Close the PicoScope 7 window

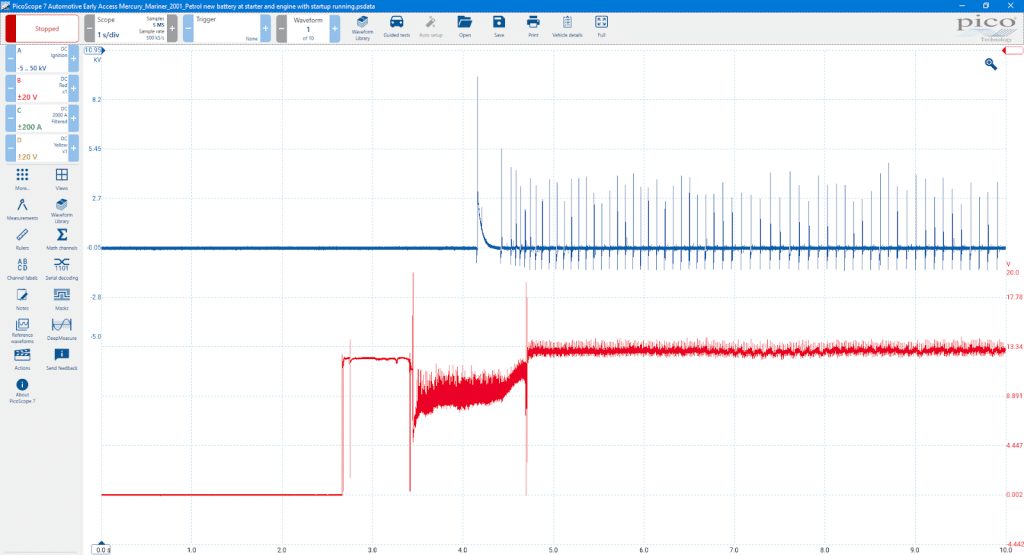1010,5
